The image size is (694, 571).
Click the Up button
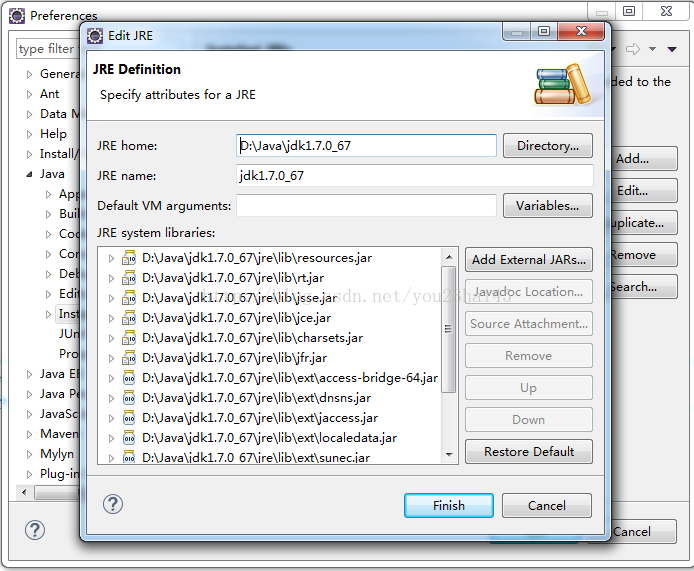coord(528,388)
